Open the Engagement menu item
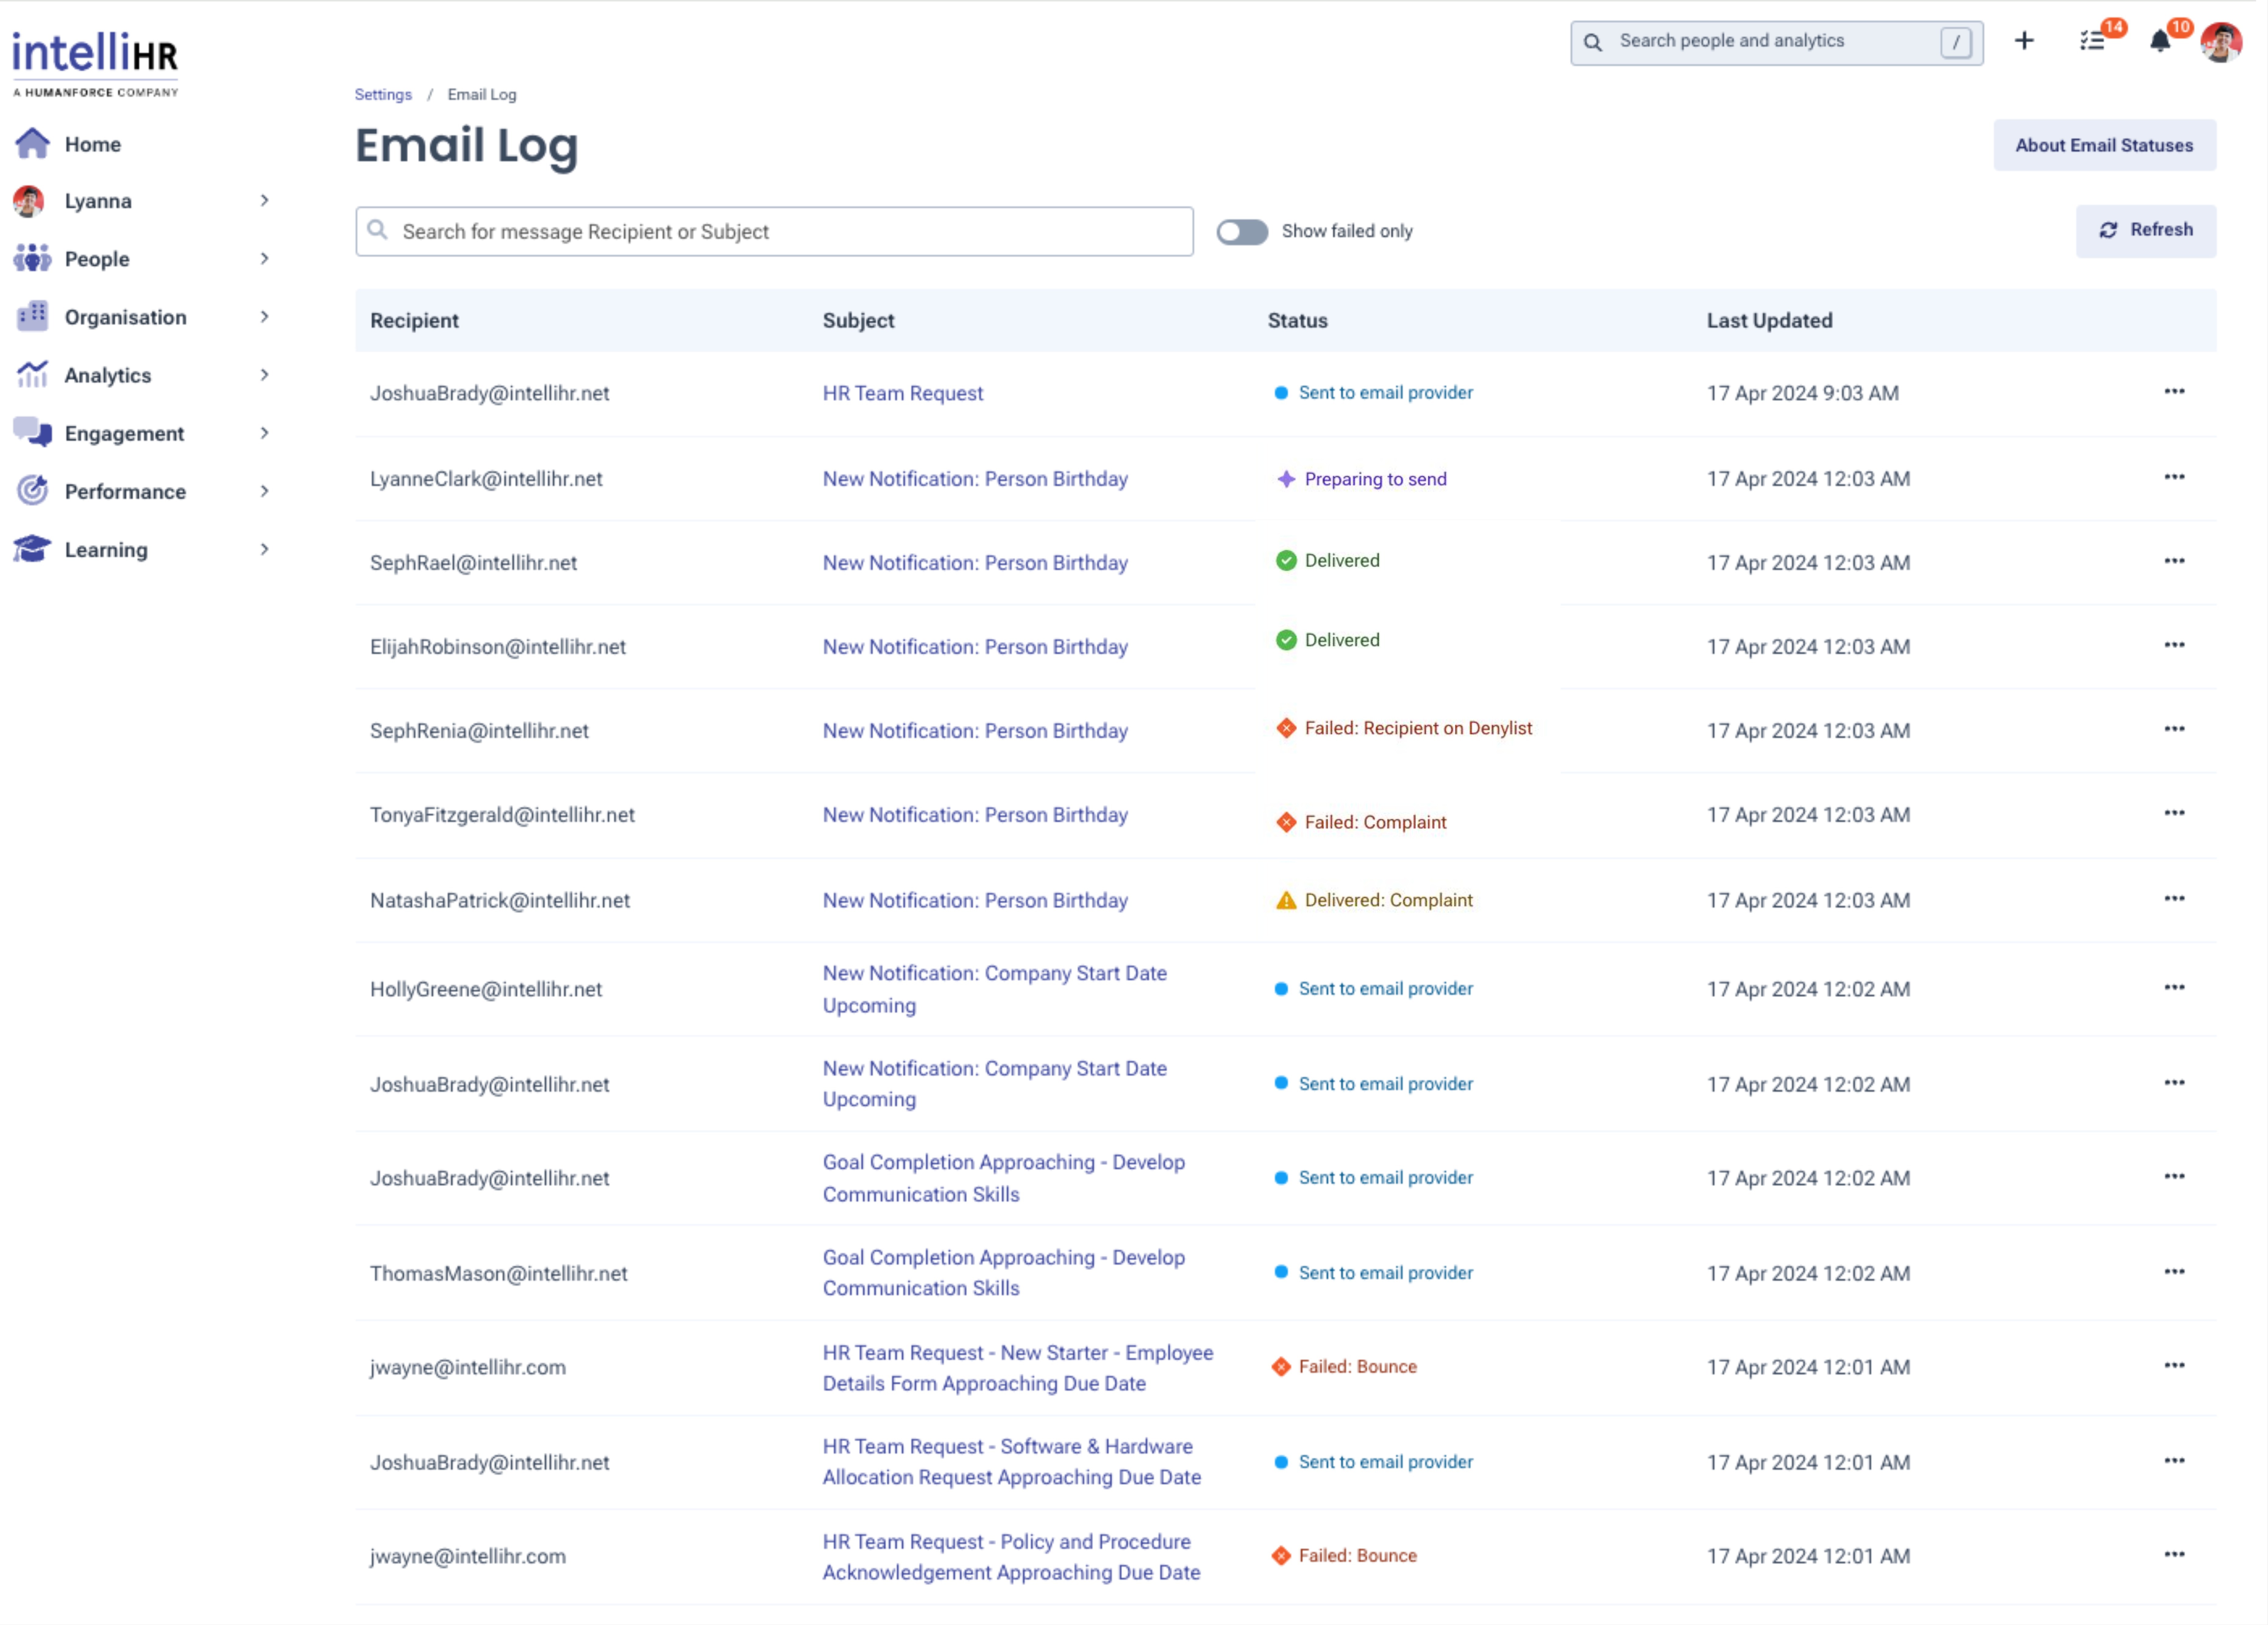 (124, 433)
